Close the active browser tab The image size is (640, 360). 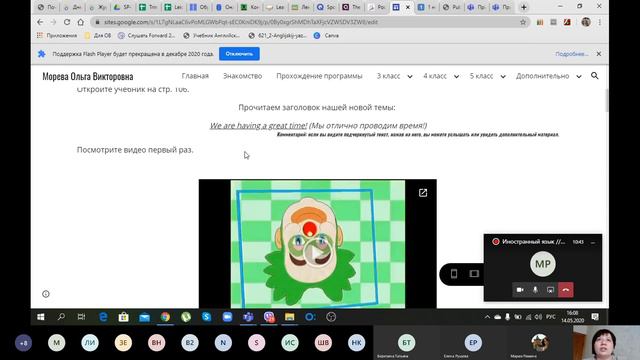click(407, 7)
